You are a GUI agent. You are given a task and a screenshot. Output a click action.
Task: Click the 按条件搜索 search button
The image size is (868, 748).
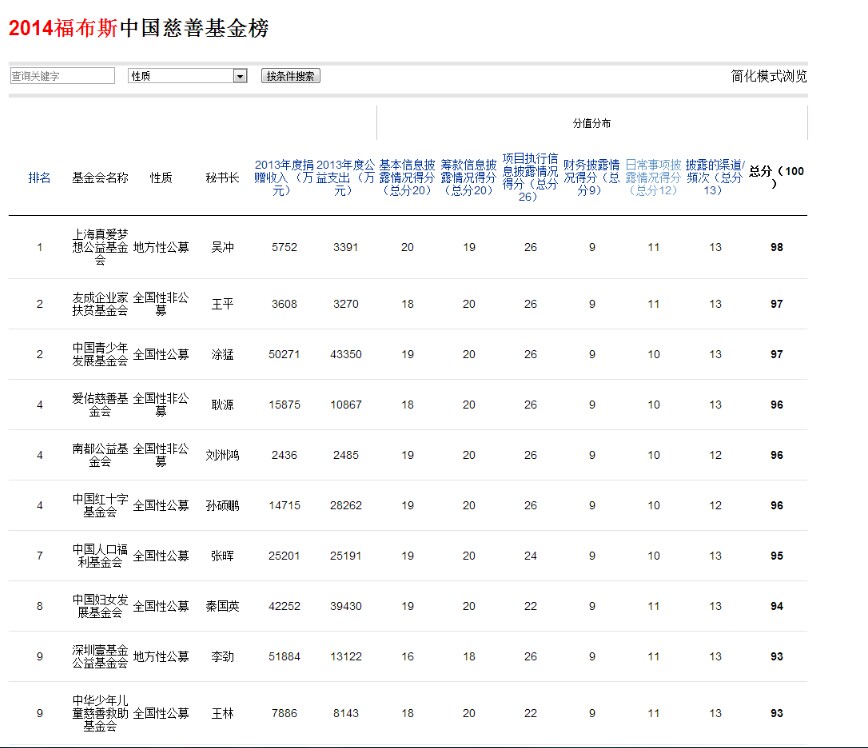point(290,75)
